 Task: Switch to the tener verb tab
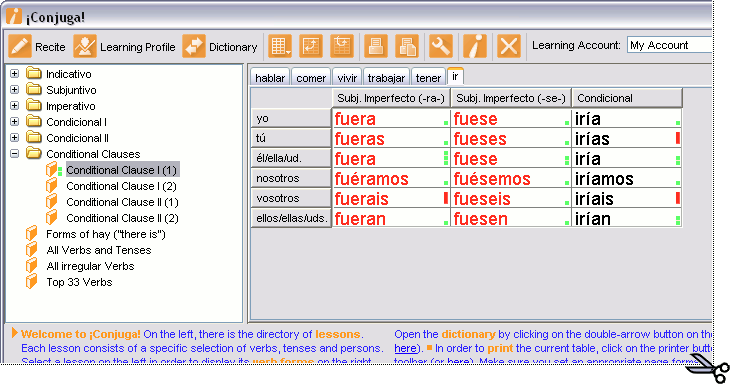pyautogui.click(x=428, y=78)
